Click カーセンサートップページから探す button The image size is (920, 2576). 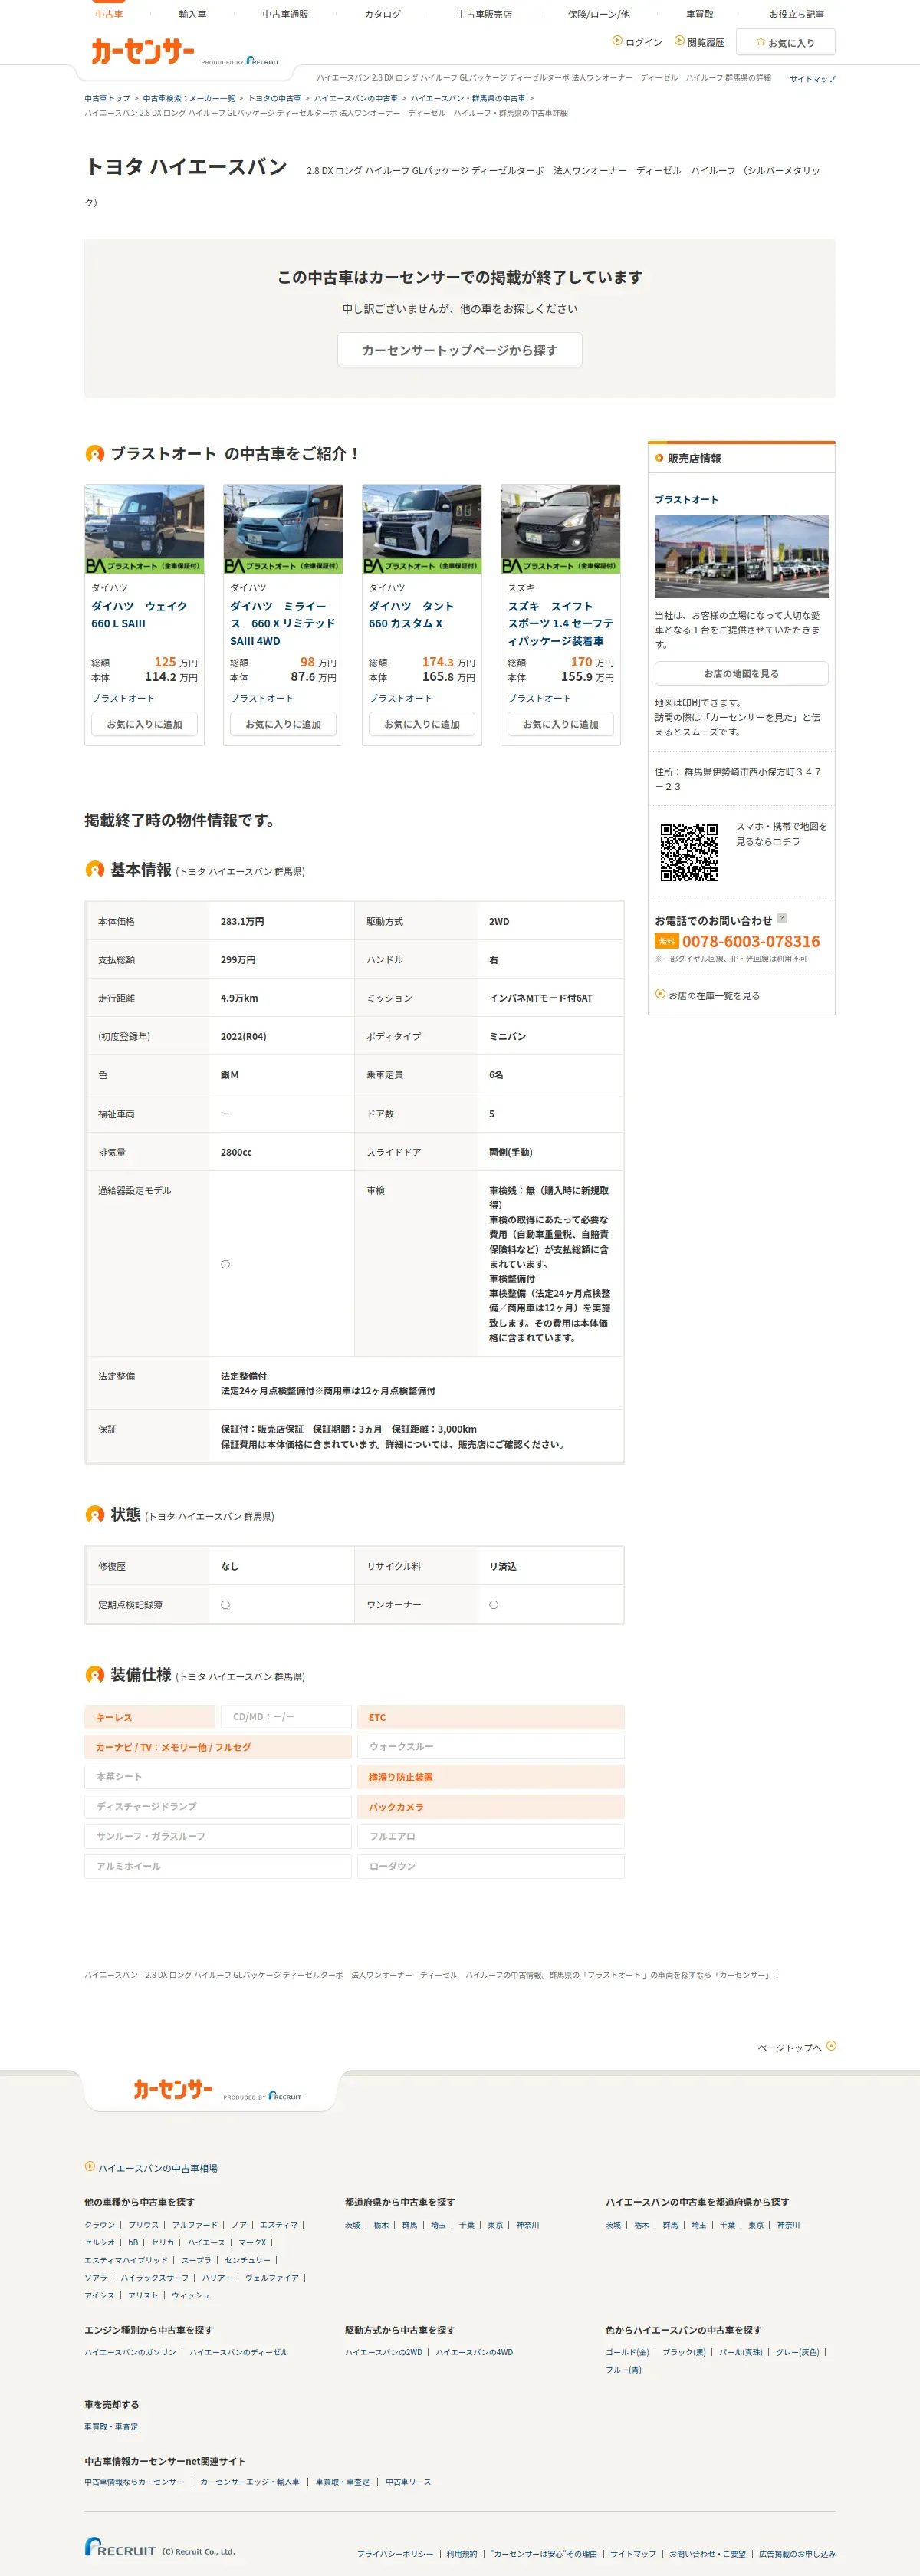click(460, 350)
